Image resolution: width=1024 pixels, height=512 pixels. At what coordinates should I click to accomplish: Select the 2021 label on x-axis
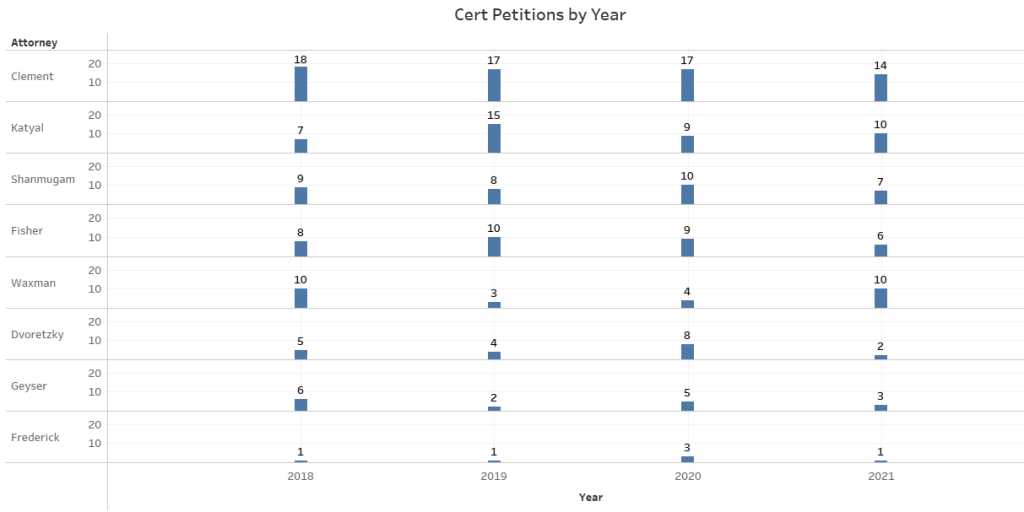point(881,477)
